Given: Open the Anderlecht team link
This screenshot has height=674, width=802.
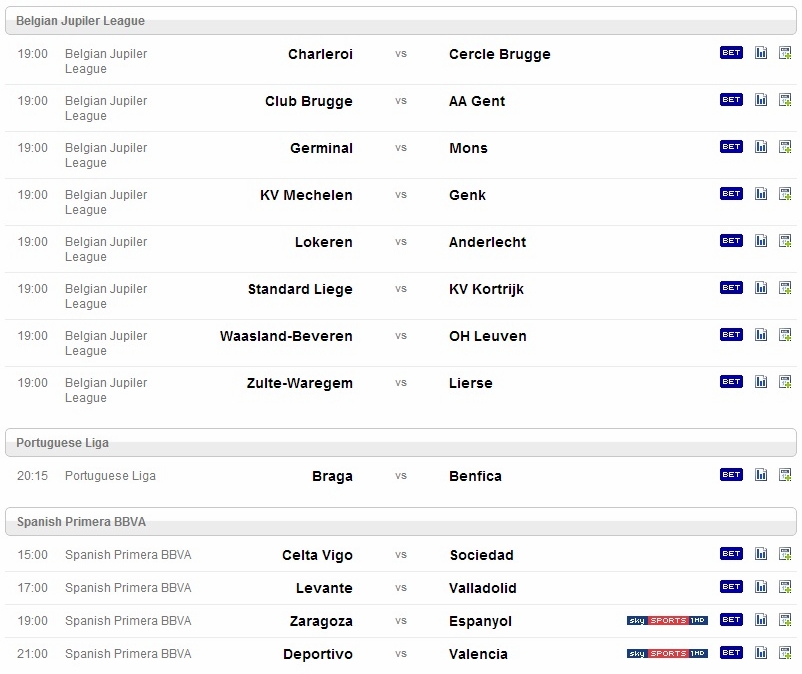Looking at the screenshot, I should 487,242.
